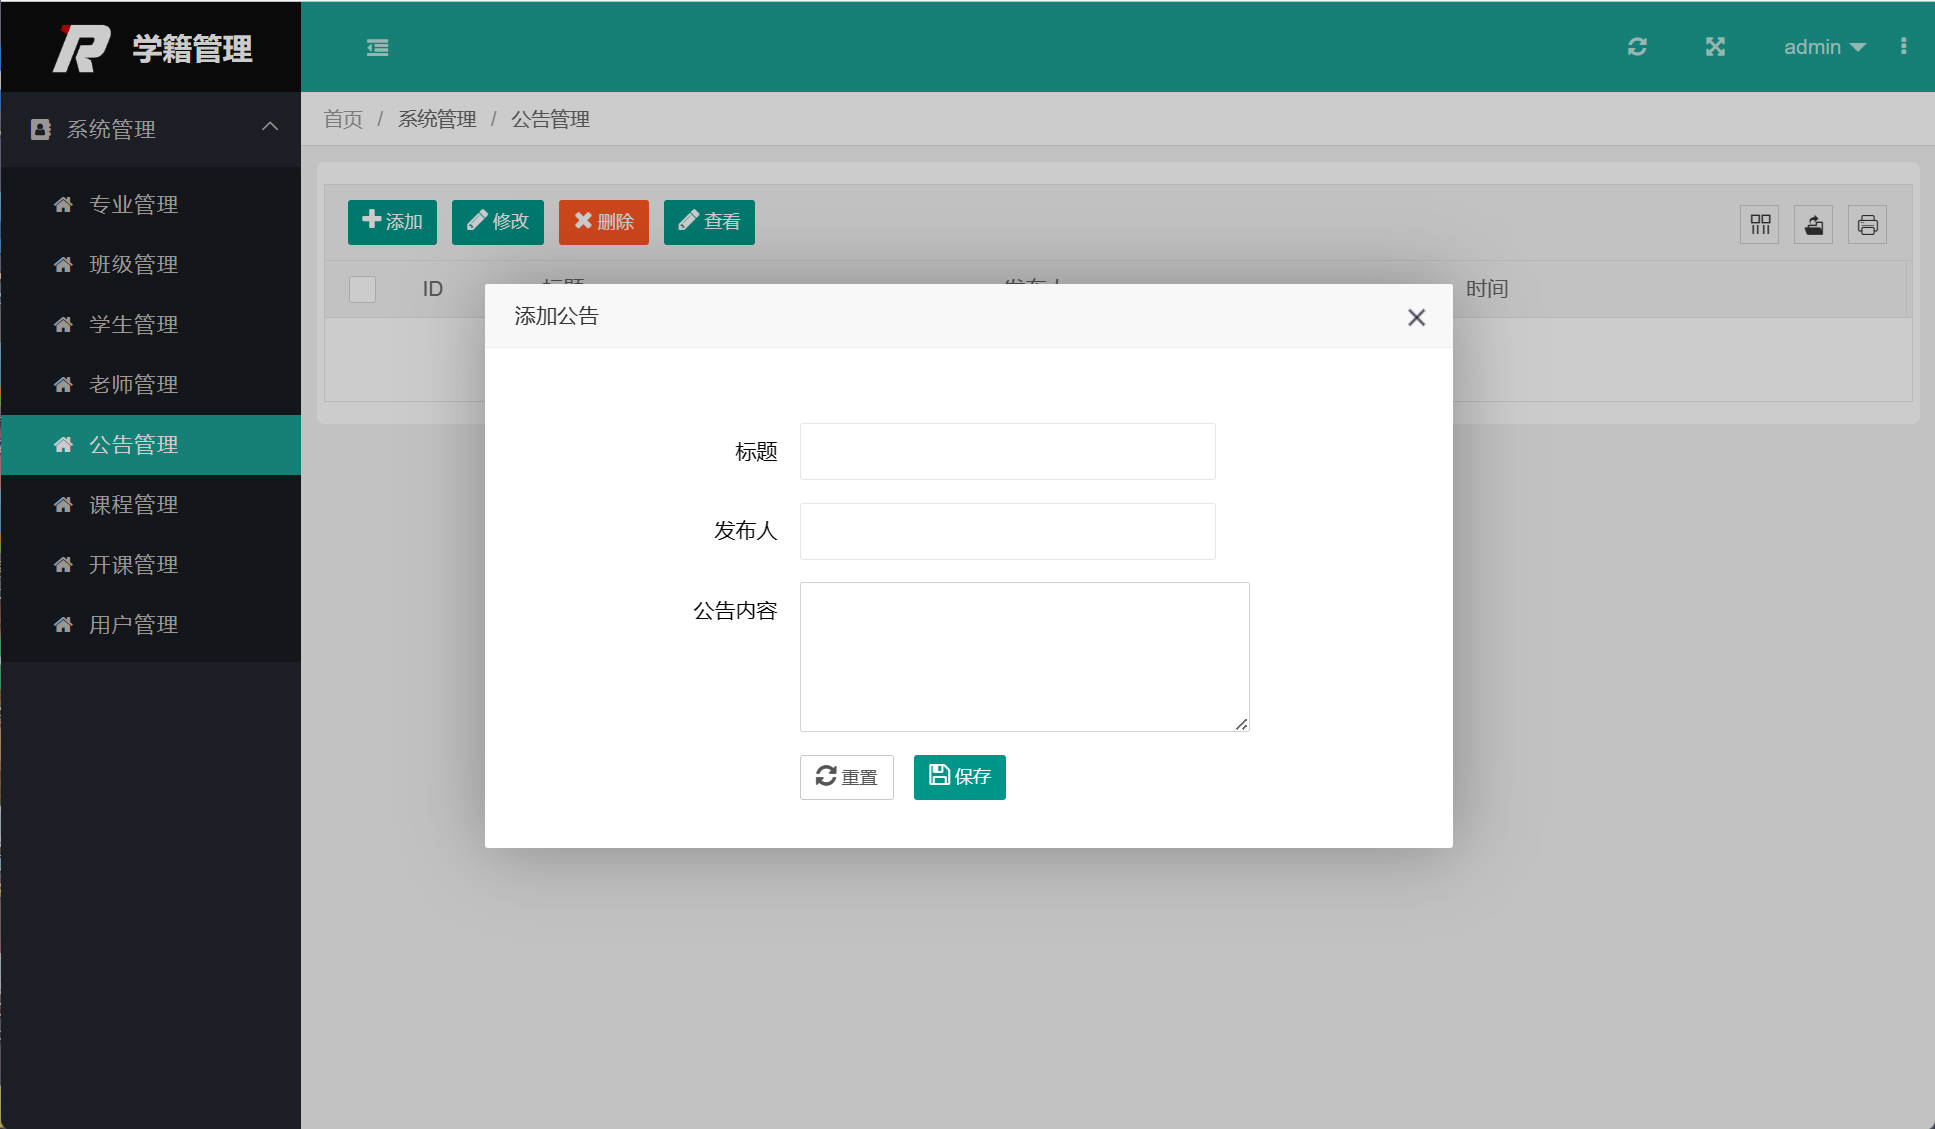This screenshot has height=1129, width=1935.
Task: Click the sidebar collapse menu icon
Action: tap(377, 47)
